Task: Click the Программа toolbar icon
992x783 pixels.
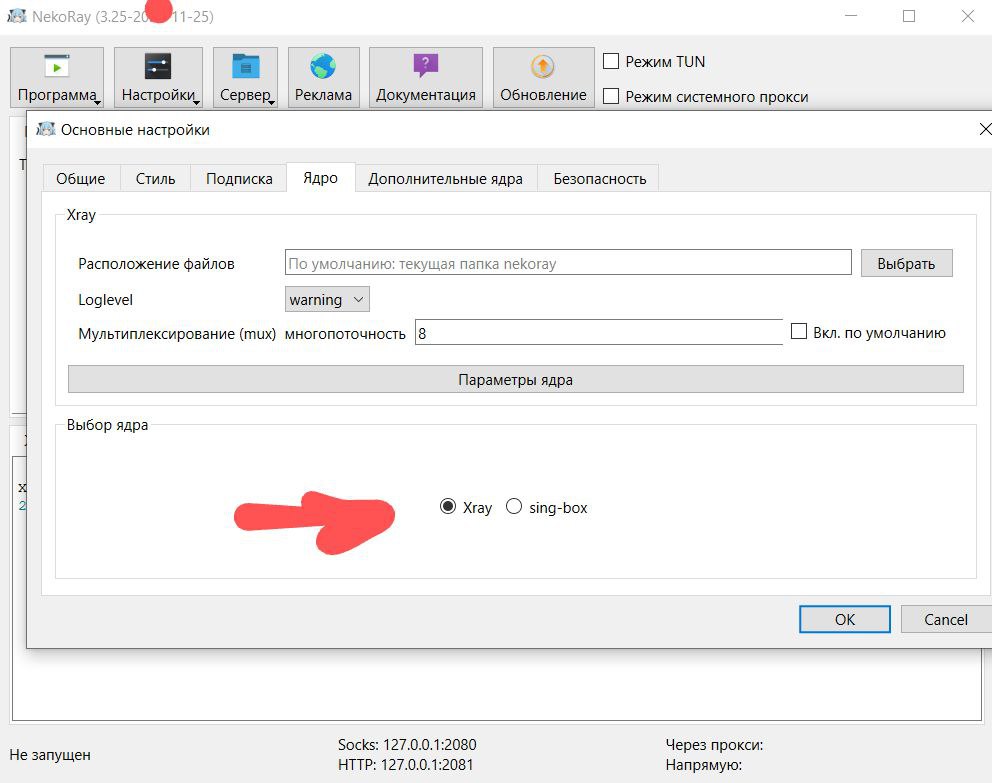Action: coord(57,67)
